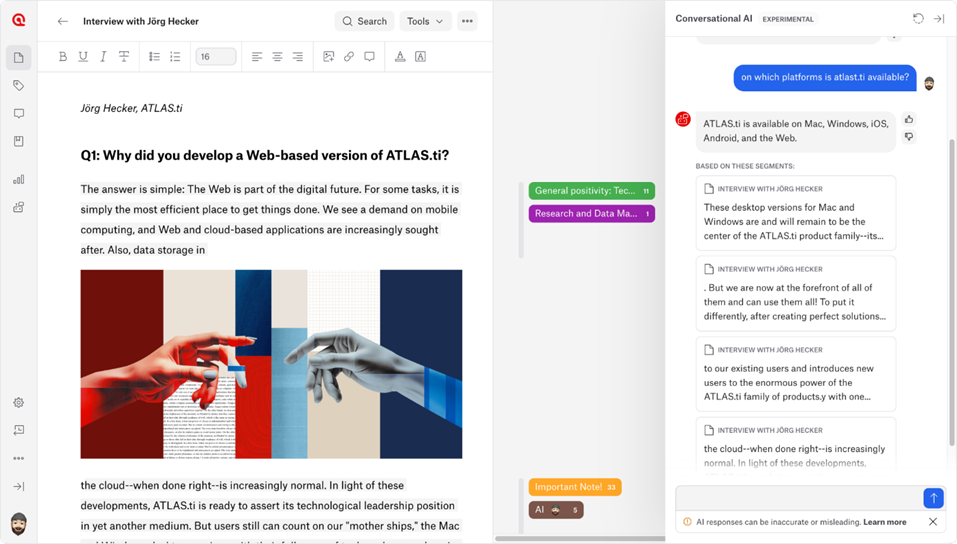957x544 pixels.
Task: Give thumbs up to AI response
Action: tap(909, 119)
